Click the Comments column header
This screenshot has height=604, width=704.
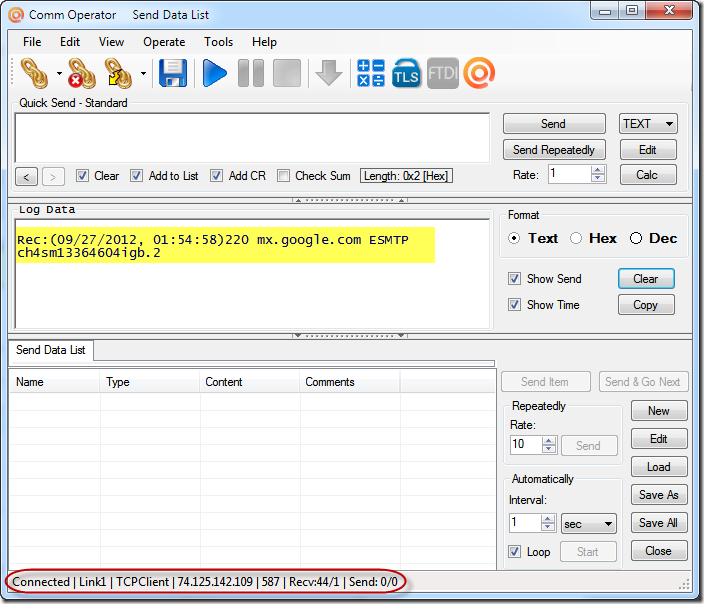350,382
